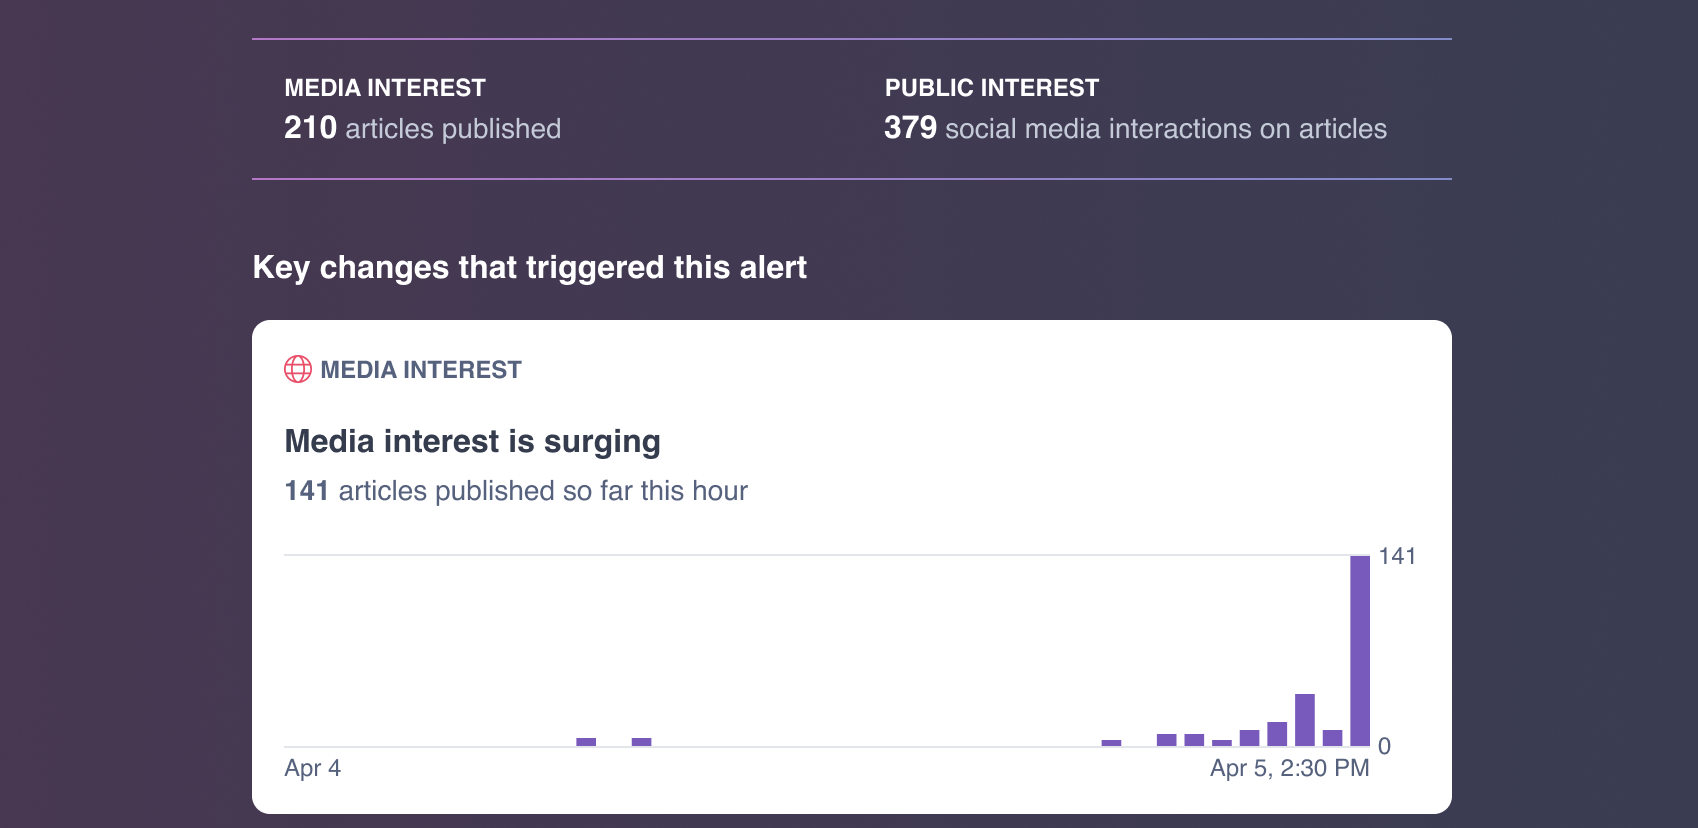Click "Key changes that triggered this alert" heading

click(x=529, y=268)
